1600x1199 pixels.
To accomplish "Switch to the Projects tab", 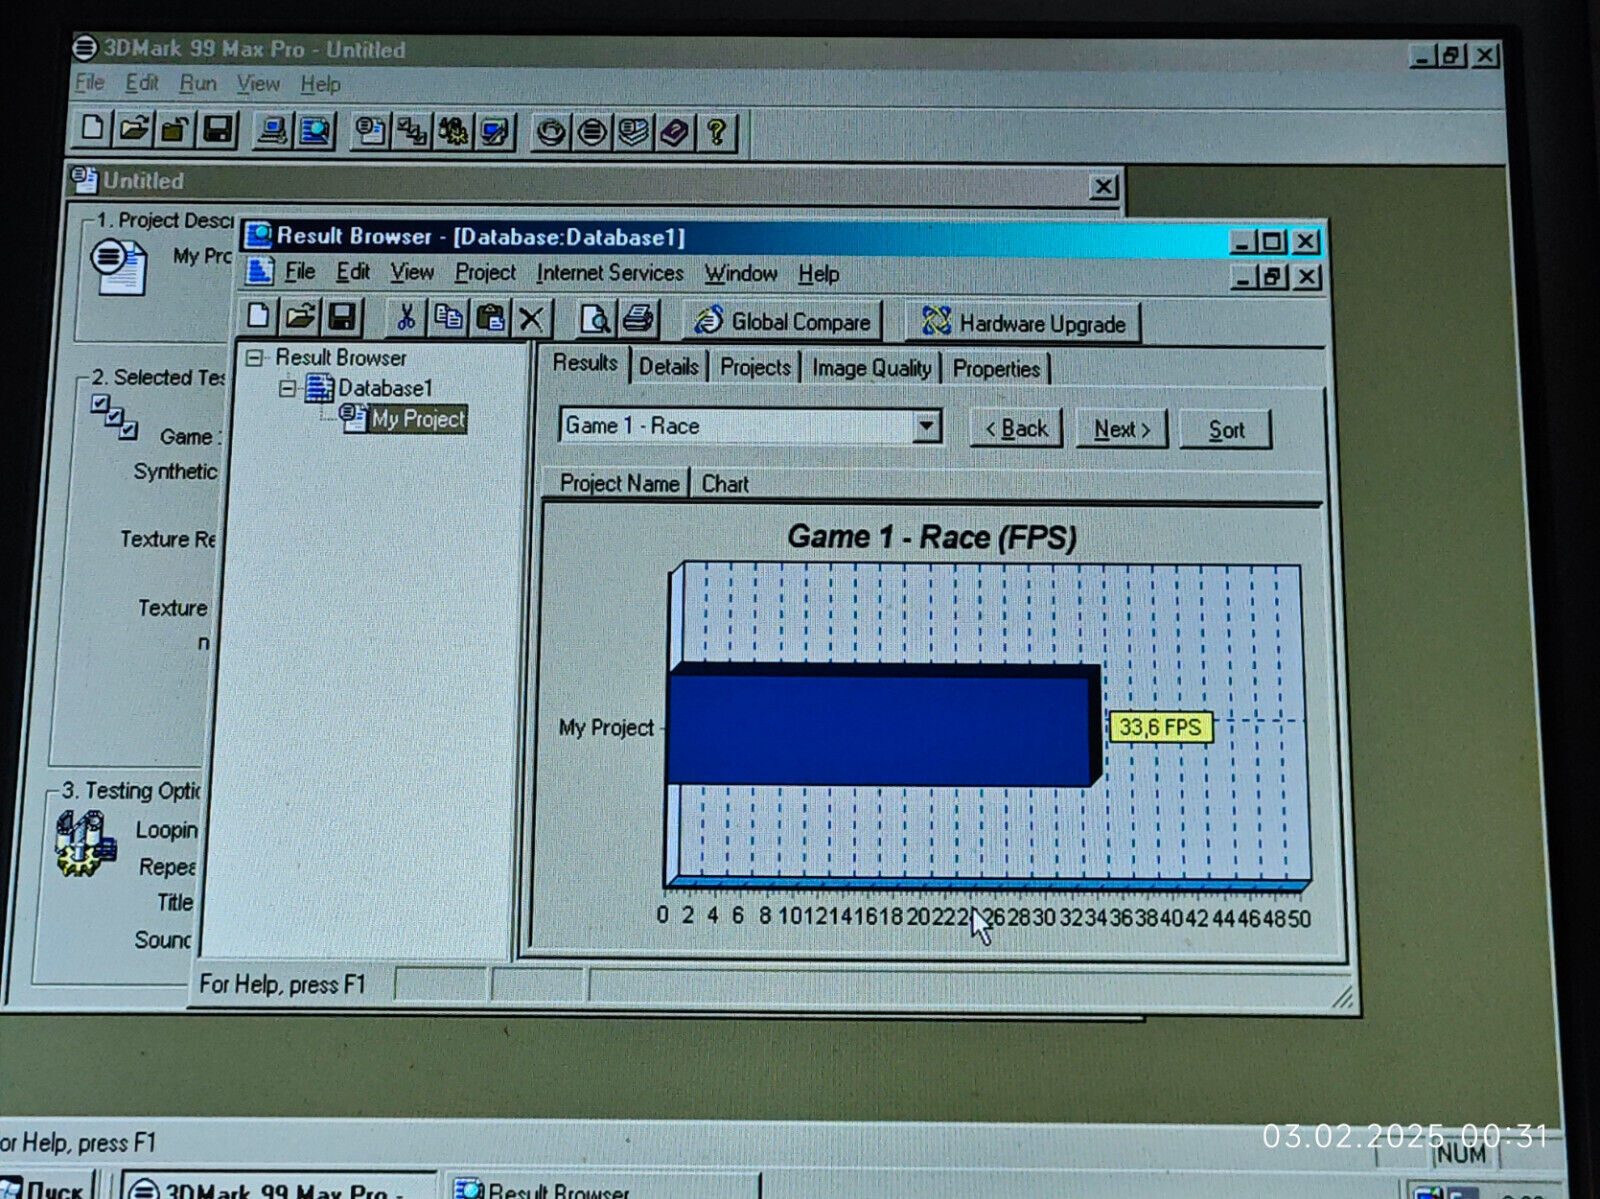I will (755, 367).
